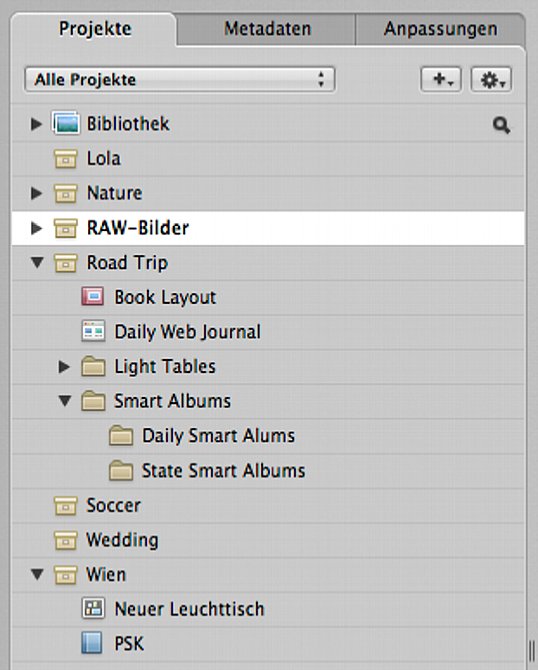Click the Bibliothek library icon
Screen dimensions: 538x670
click(66, 123)
